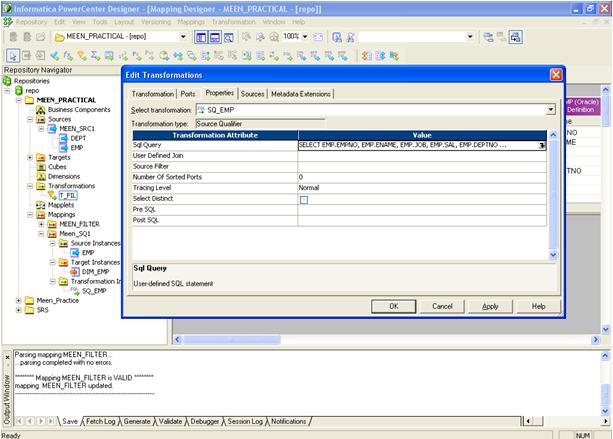Switch to the Ports tab

pos(188,93)
